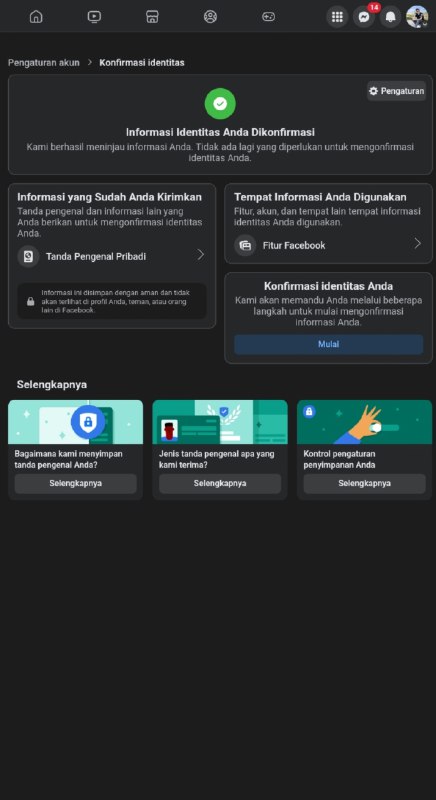The height and width of the screenshot is (800, 436).
Task: Click Selengkapnya under Jenis tanda pengenal
Action: (x=220, y=483)
